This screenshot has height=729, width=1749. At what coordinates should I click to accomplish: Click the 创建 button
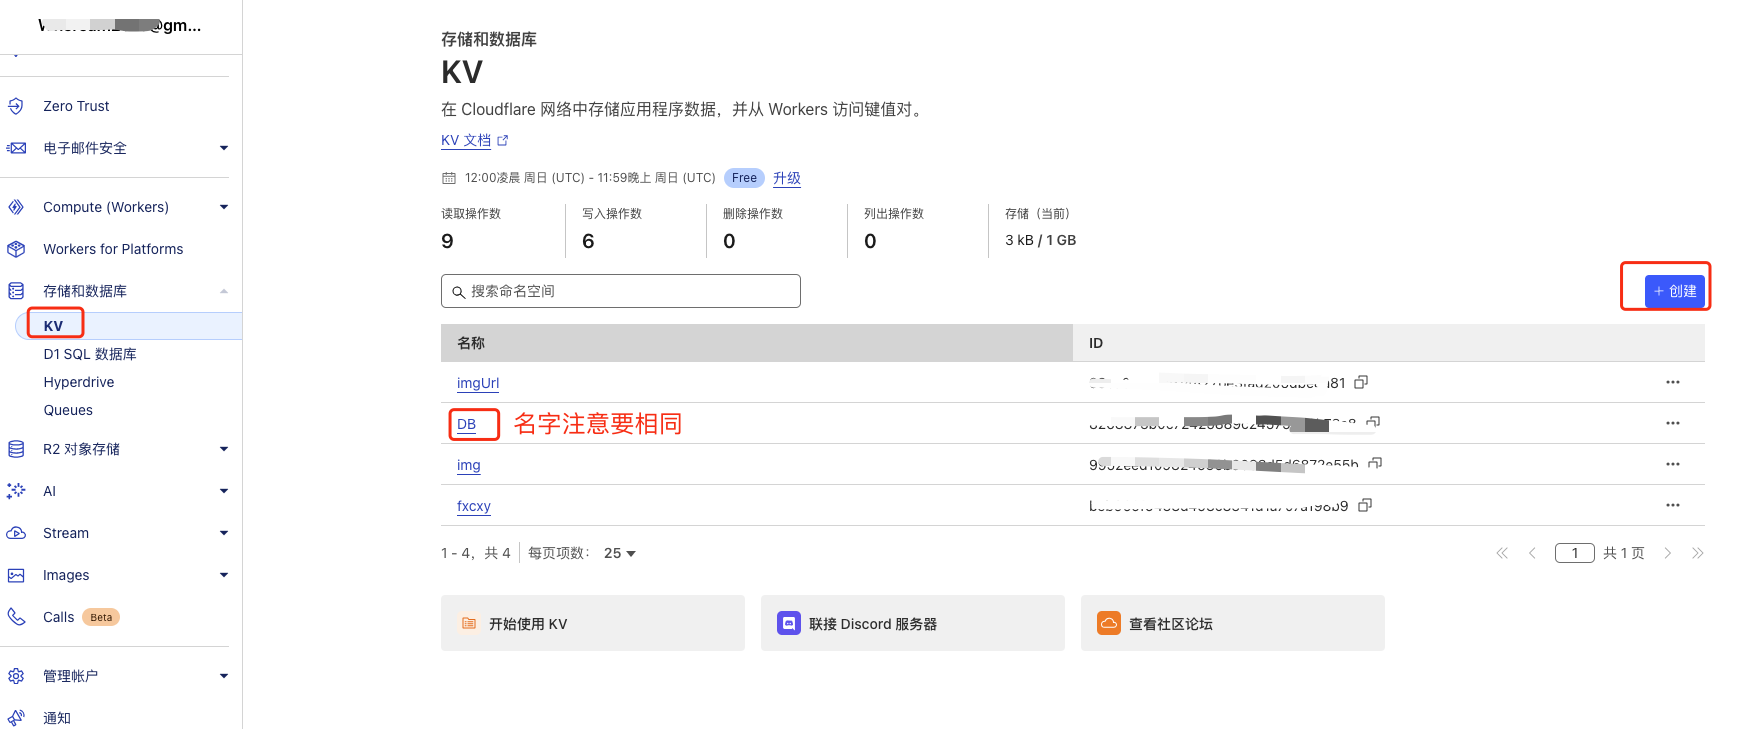(1675, 291)
